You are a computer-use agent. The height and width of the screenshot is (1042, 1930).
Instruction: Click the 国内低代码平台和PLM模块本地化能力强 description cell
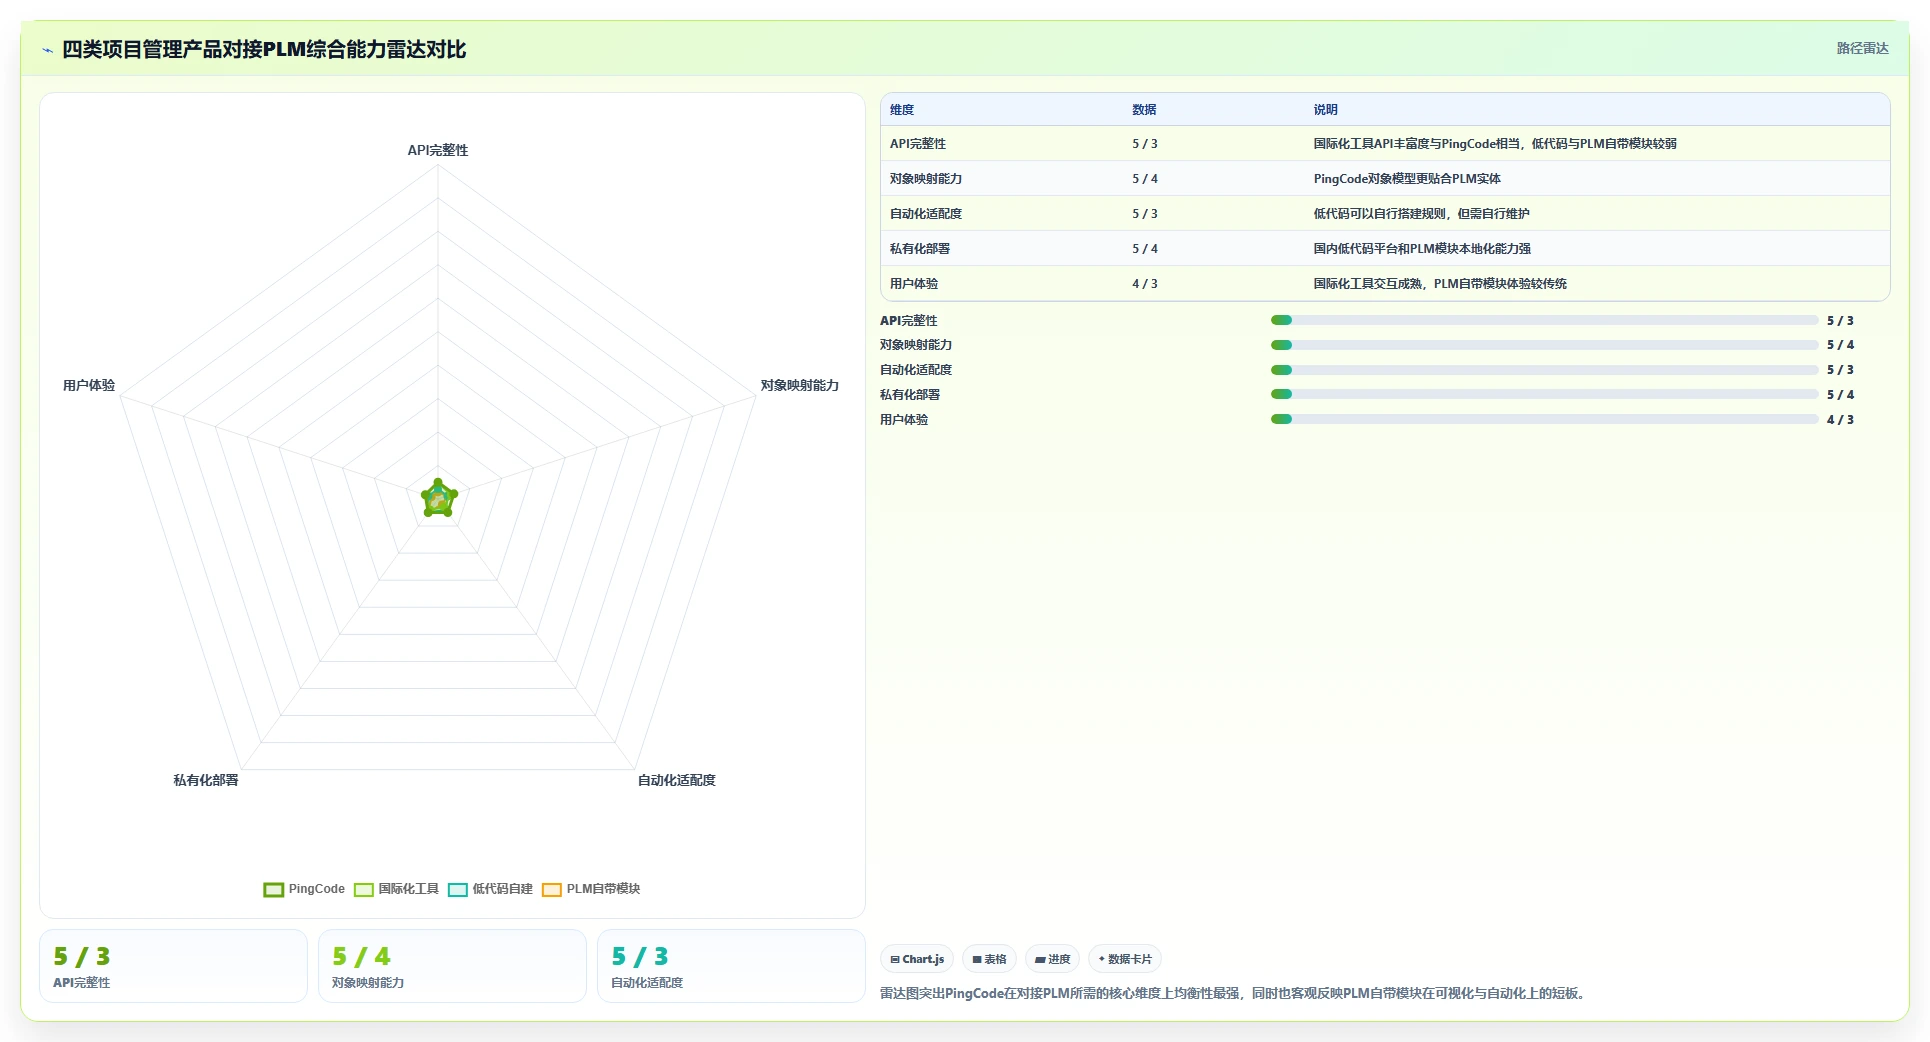pos(1422,249)
